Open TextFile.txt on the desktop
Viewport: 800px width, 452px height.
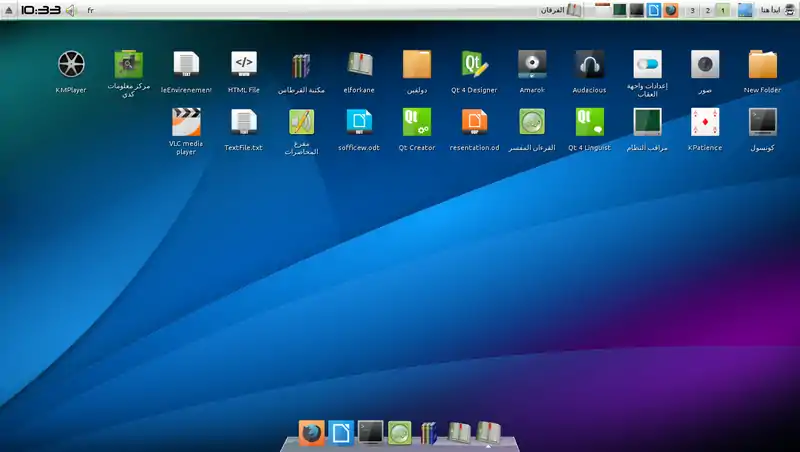coord(244,123)
